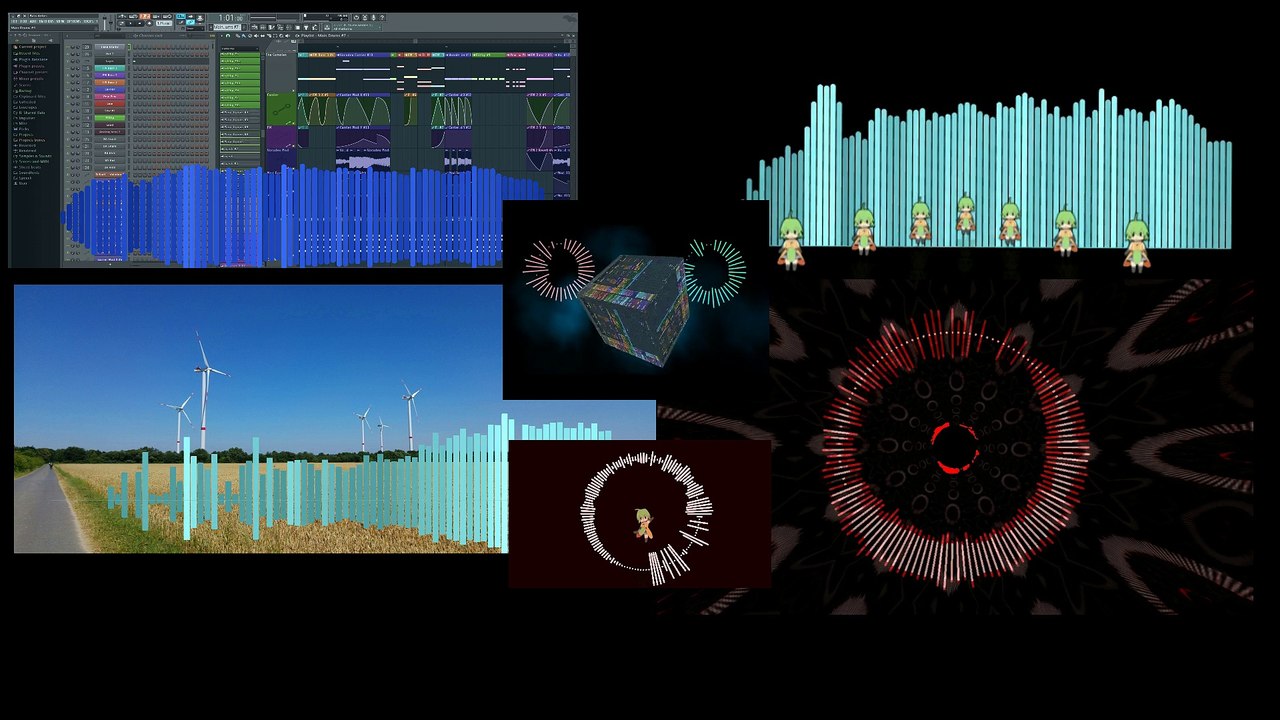The image size is (1280, 720).
Task: Expand the Mixer presets browser folder
Action: pyautogui.click(x=30, y=78)
